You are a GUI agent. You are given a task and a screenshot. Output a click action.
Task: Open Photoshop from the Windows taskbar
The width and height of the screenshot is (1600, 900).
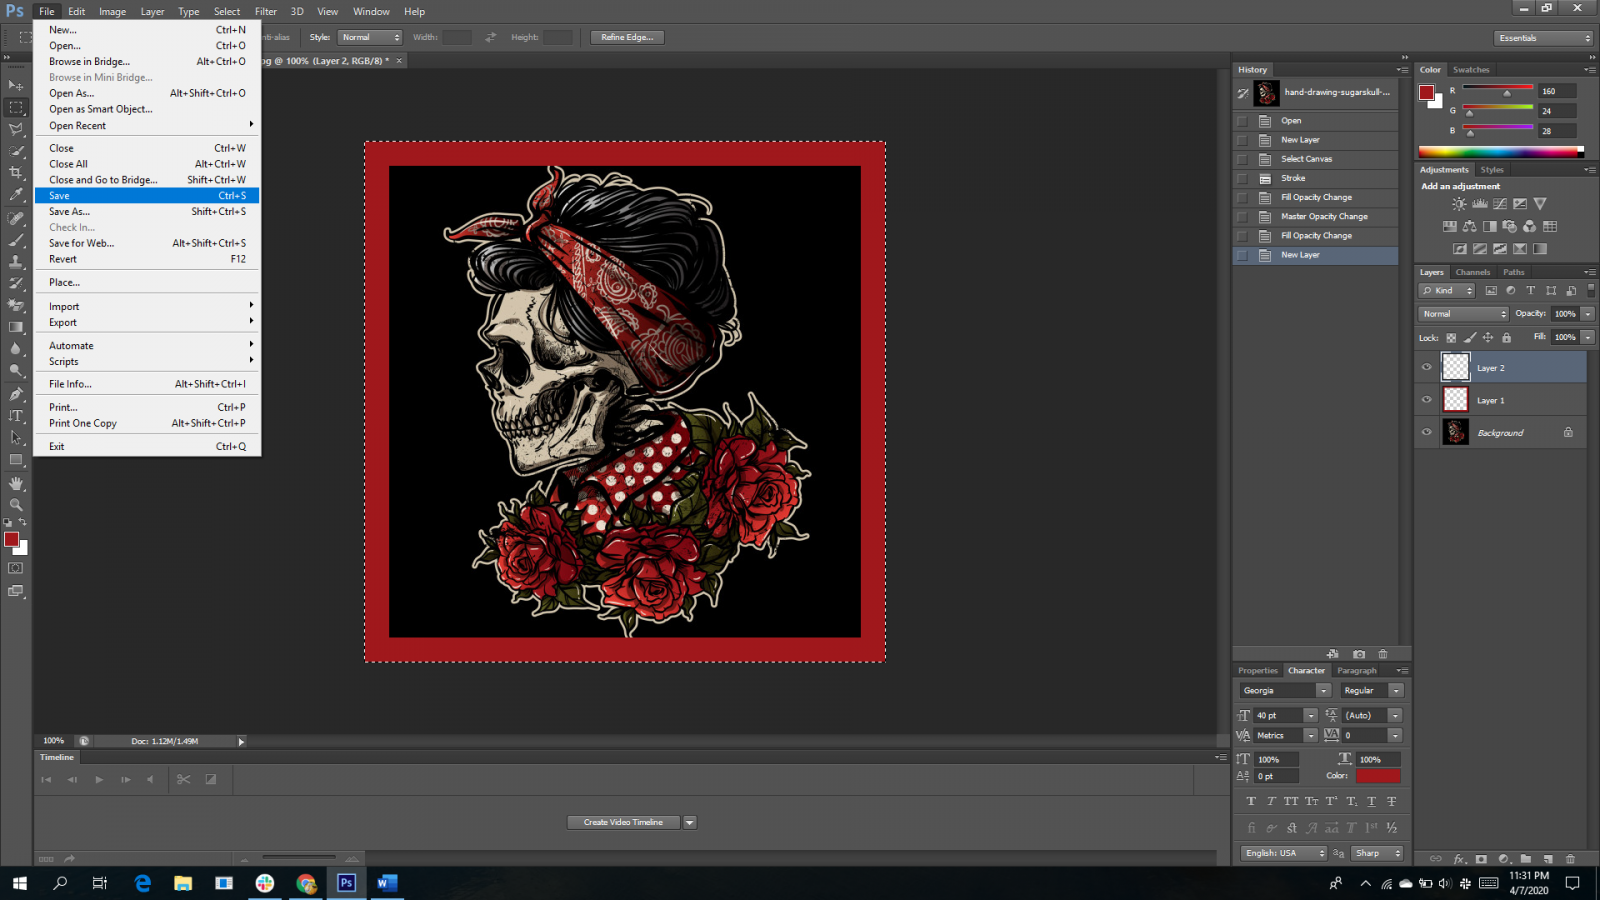pos(346,883)
